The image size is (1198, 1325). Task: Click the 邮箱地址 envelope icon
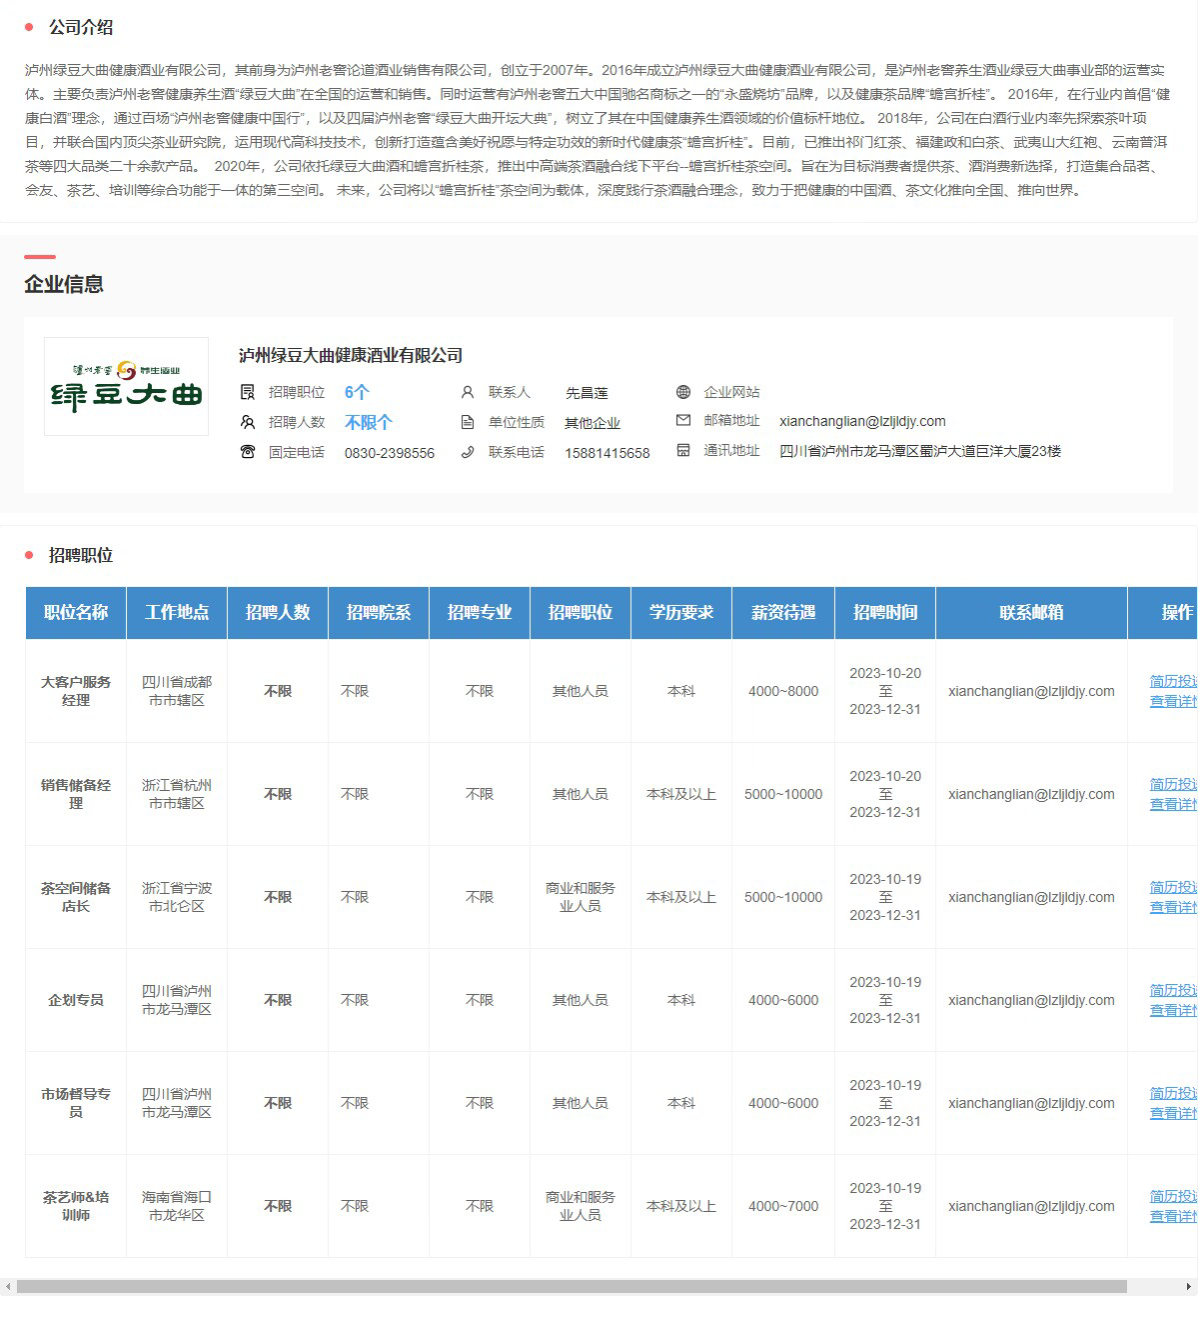[683, 421]
